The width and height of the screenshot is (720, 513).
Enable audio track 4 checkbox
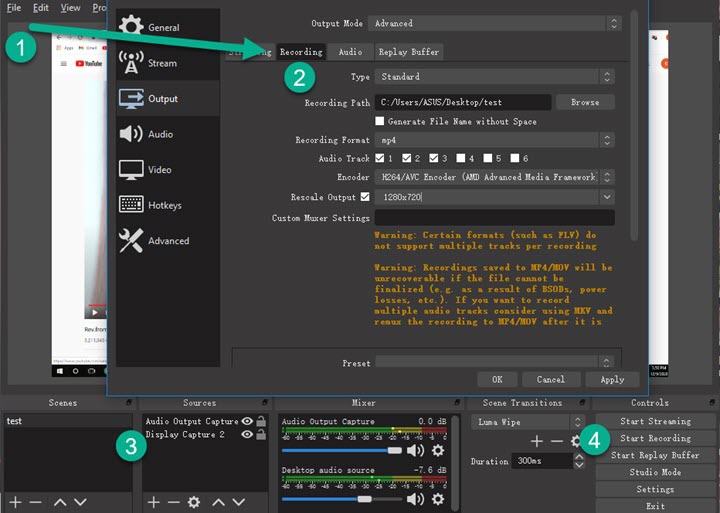462,158
